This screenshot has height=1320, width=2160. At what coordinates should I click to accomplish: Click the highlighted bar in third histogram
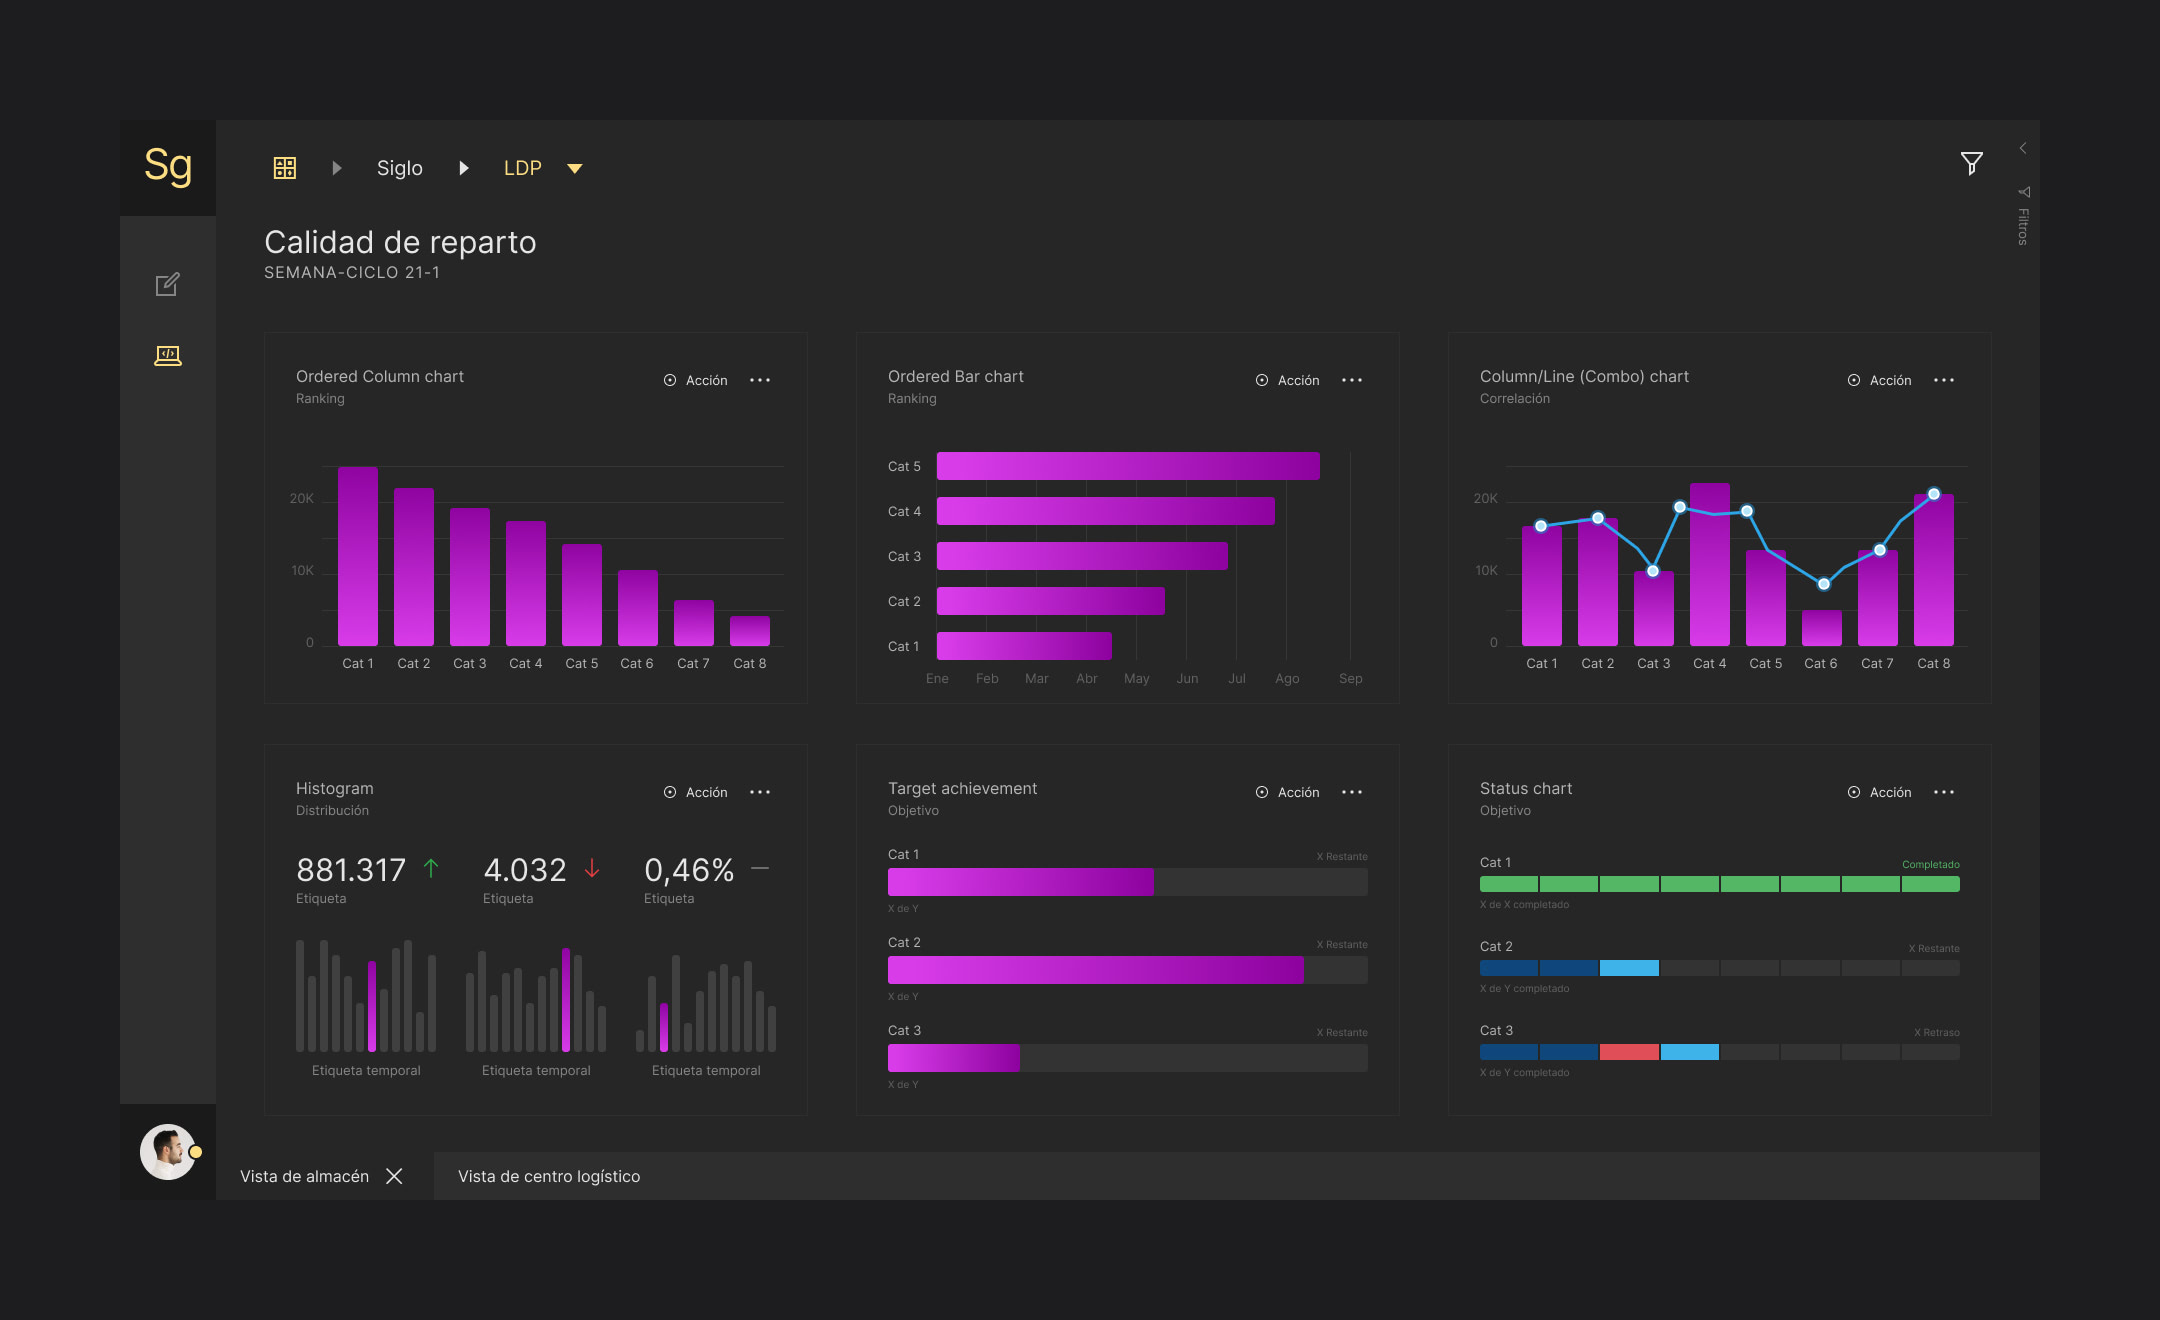point(664,1028)
